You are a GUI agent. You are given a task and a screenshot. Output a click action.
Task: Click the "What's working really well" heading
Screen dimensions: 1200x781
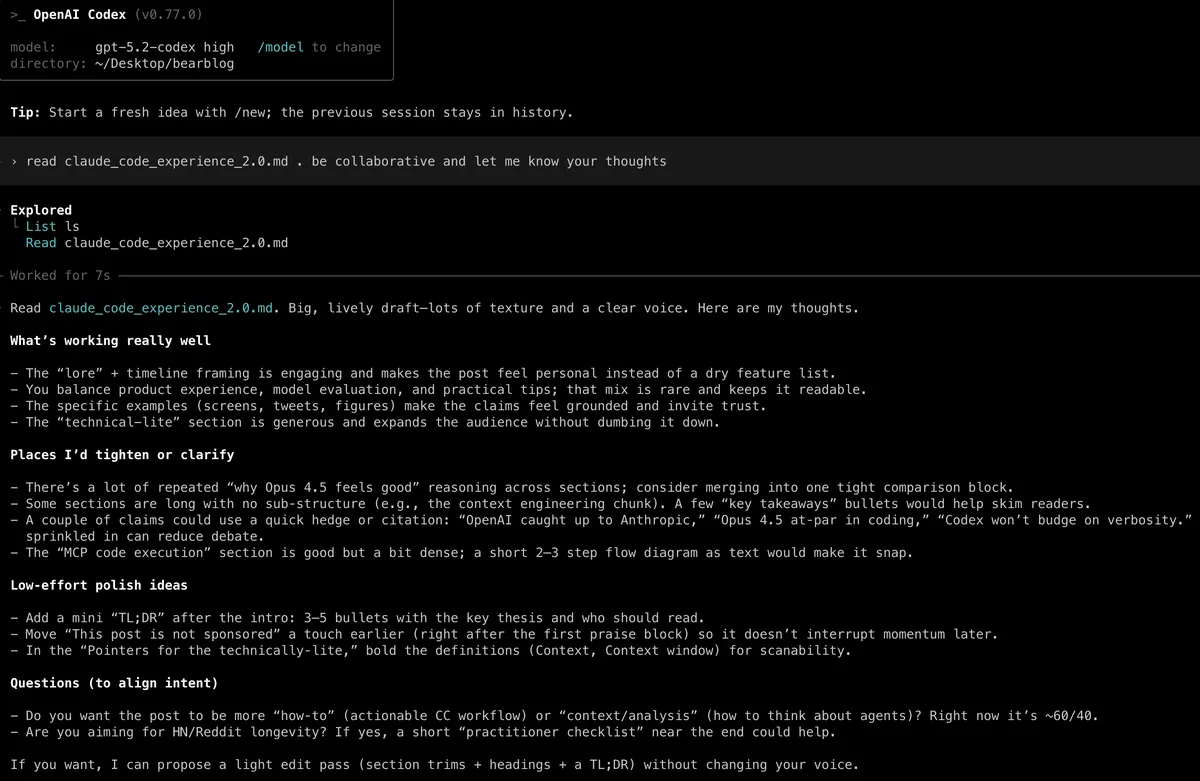click(x=110, y=340)
